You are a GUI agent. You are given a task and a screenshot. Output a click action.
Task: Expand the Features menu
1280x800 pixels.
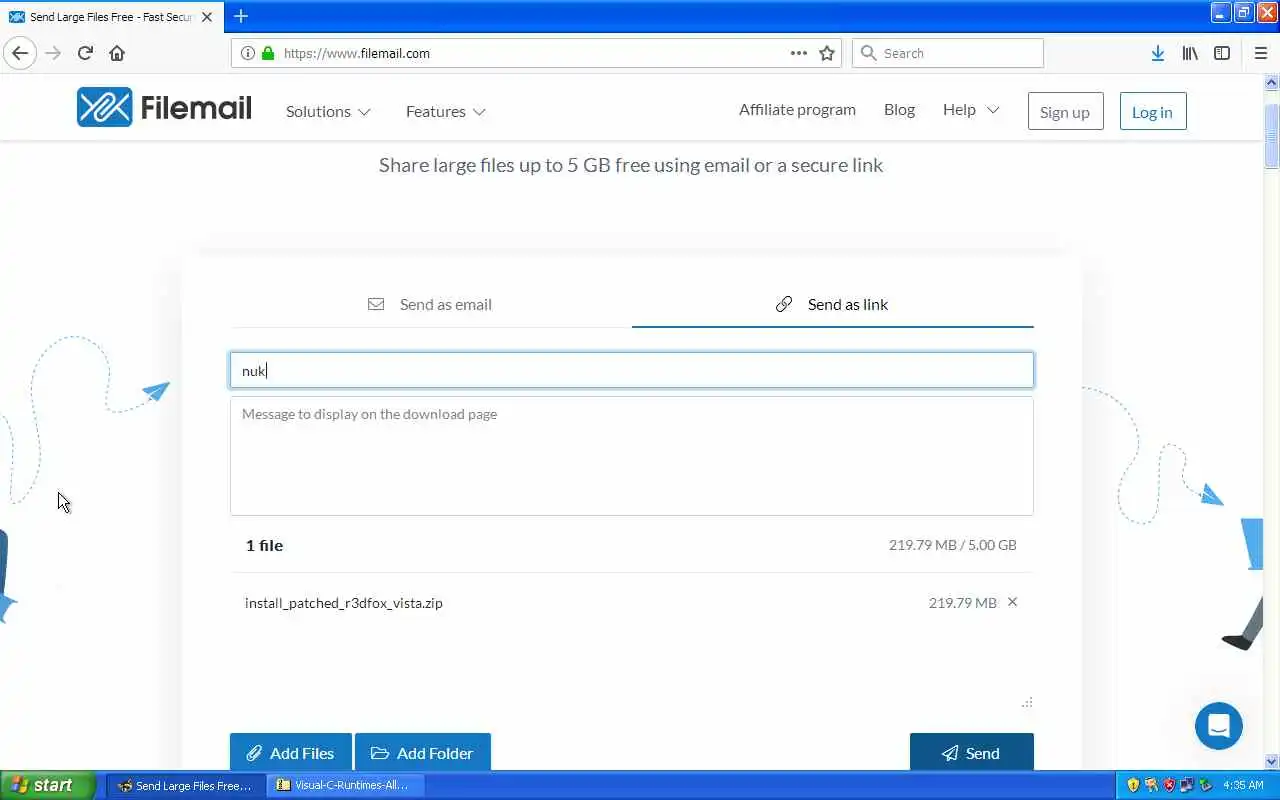(446, 111)
